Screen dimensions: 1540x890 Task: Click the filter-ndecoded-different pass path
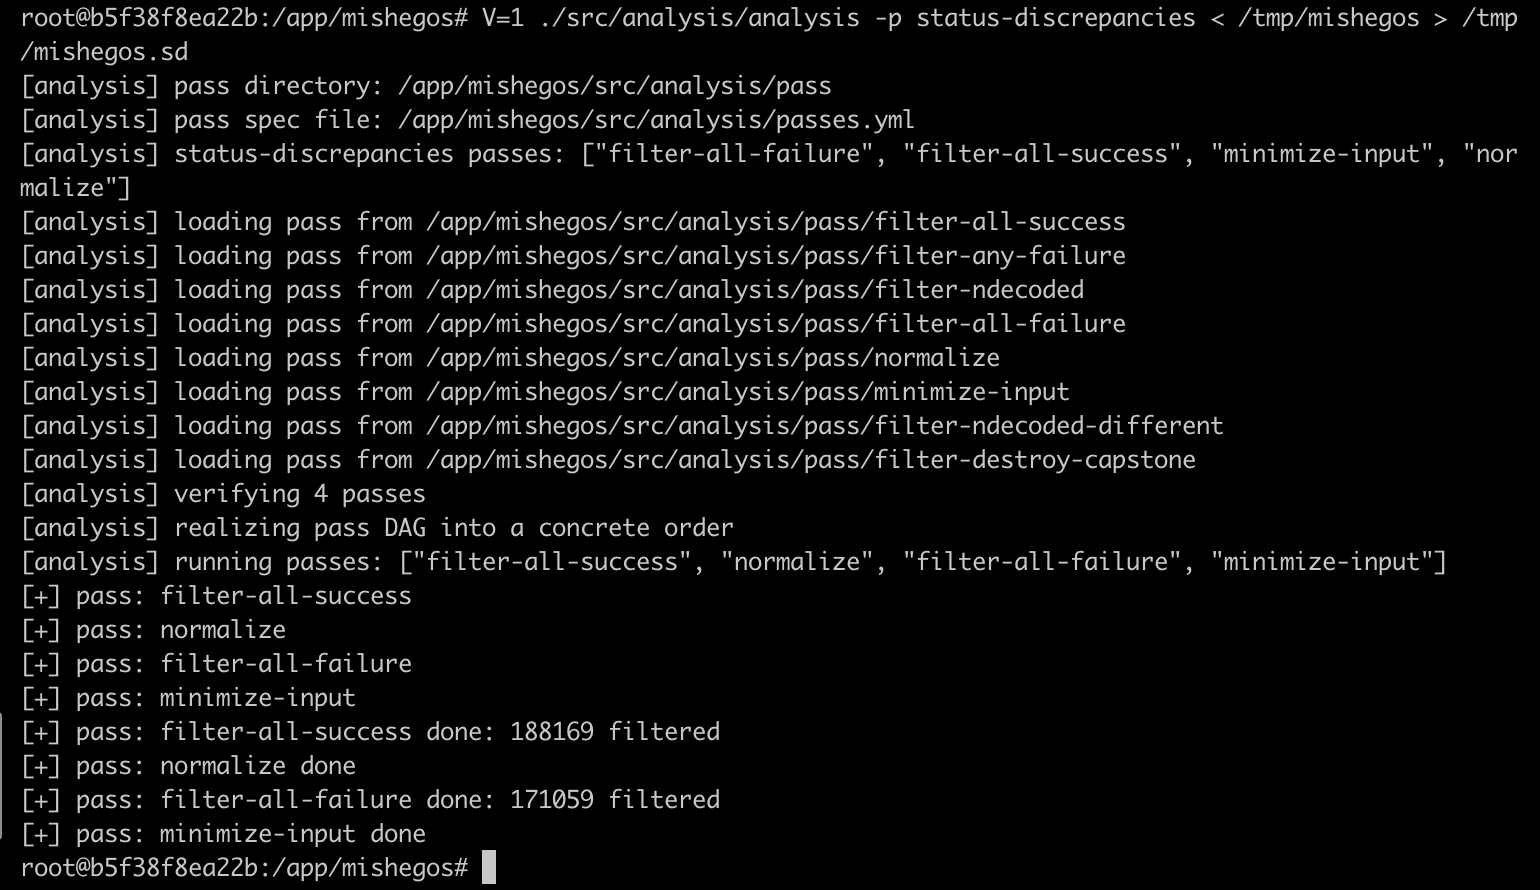[x=824, y=426]
